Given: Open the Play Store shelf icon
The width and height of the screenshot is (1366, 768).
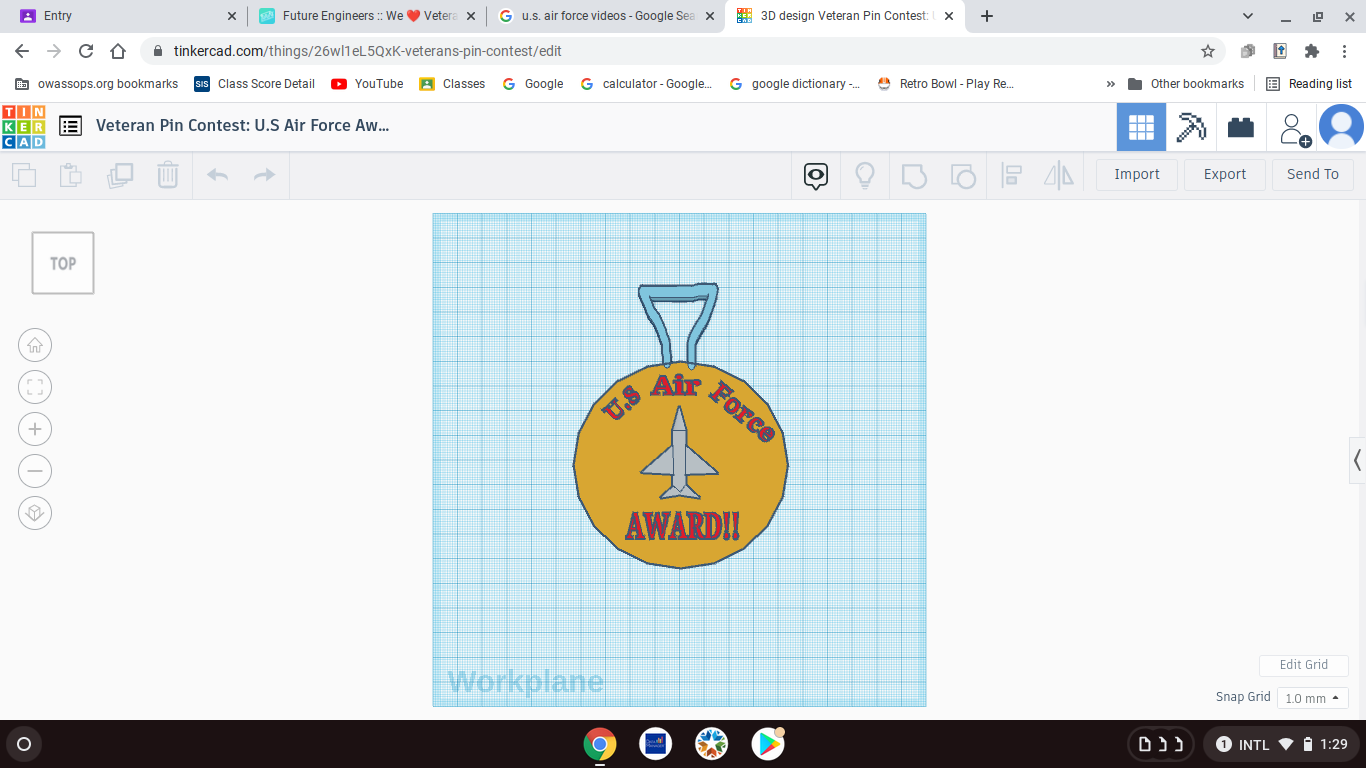Looking at the screenshot, I should click(768, 744).
